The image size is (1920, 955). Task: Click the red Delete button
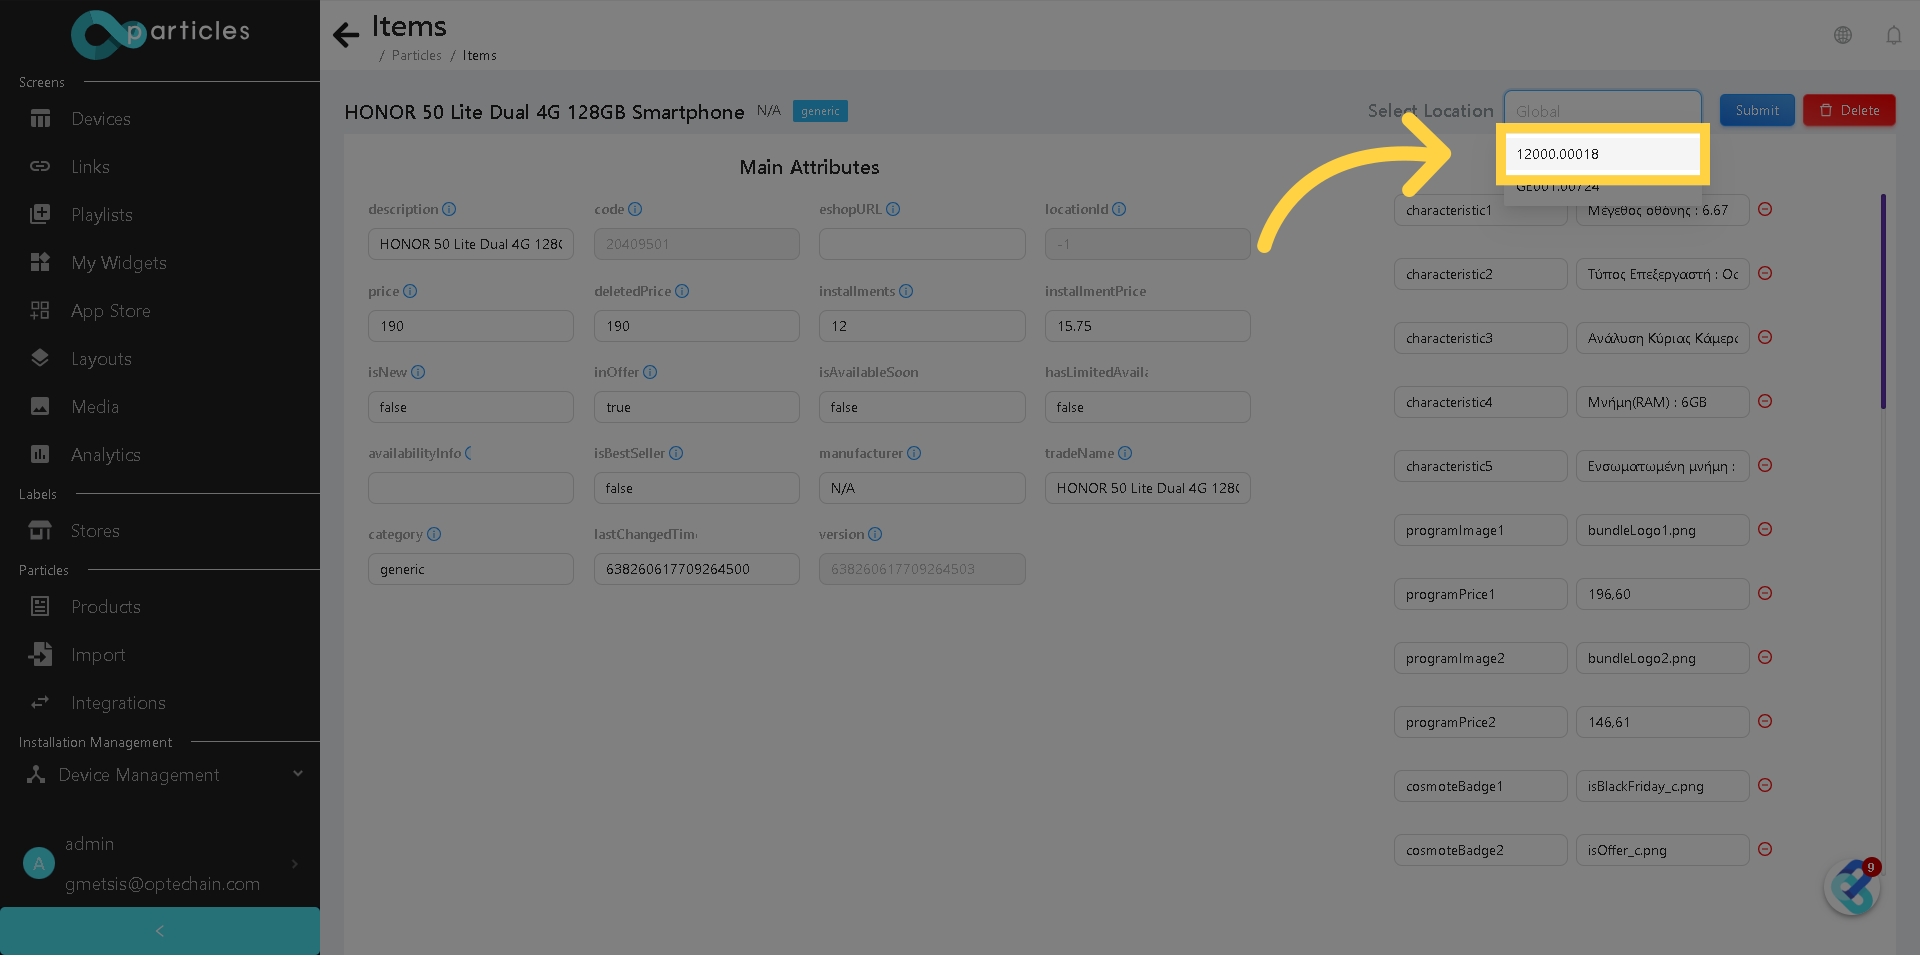1849,110
